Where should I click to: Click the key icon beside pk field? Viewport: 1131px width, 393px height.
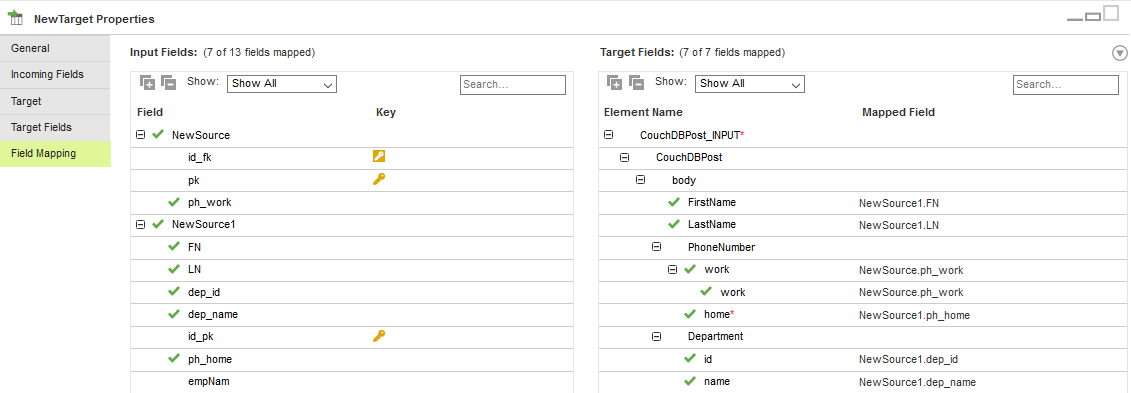click(379, 179)
